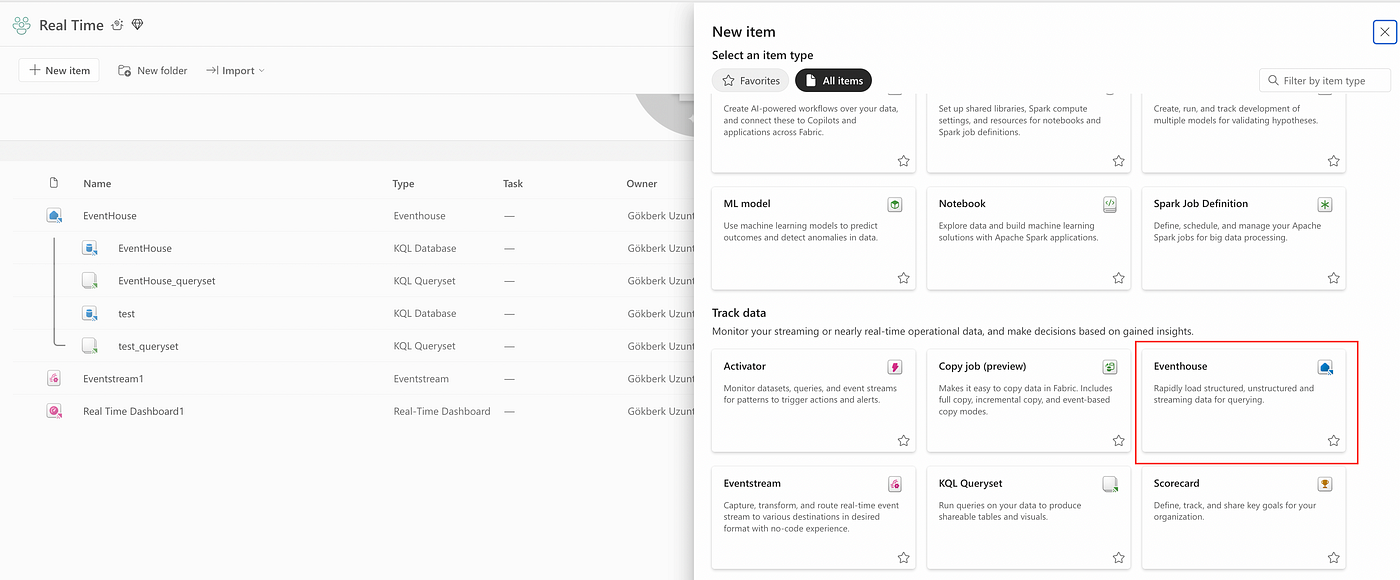
Task: Click the test KQL Database icon
Action: coord(89,313)
